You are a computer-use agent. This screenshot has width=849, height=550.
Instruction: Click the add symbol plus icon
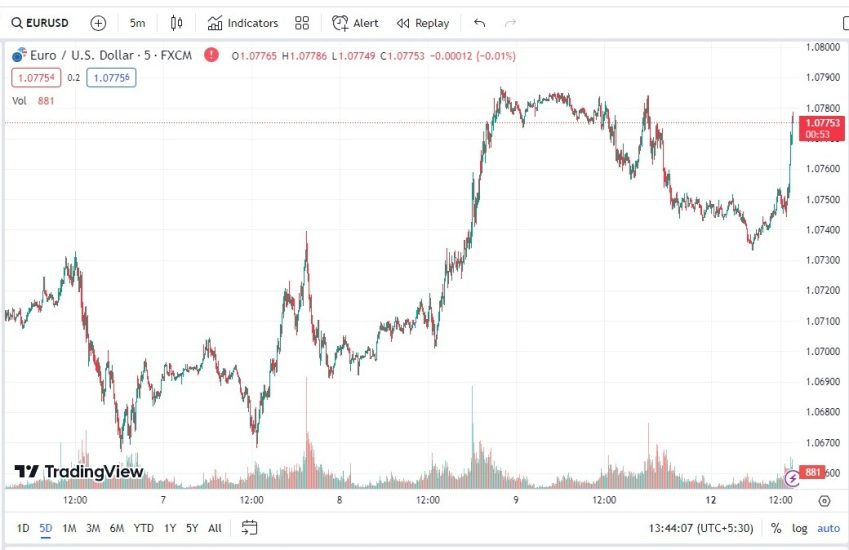pyautogui.click(x=98, y=23)
